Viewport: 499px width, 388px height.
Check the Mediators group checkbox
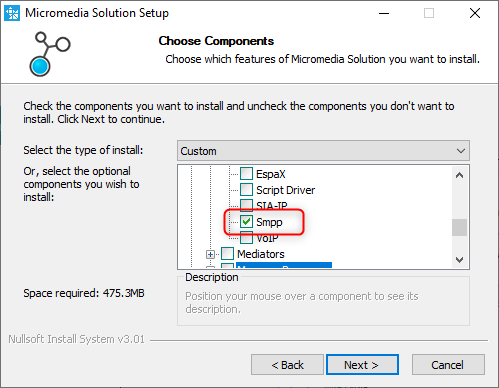tap(227, 254)
